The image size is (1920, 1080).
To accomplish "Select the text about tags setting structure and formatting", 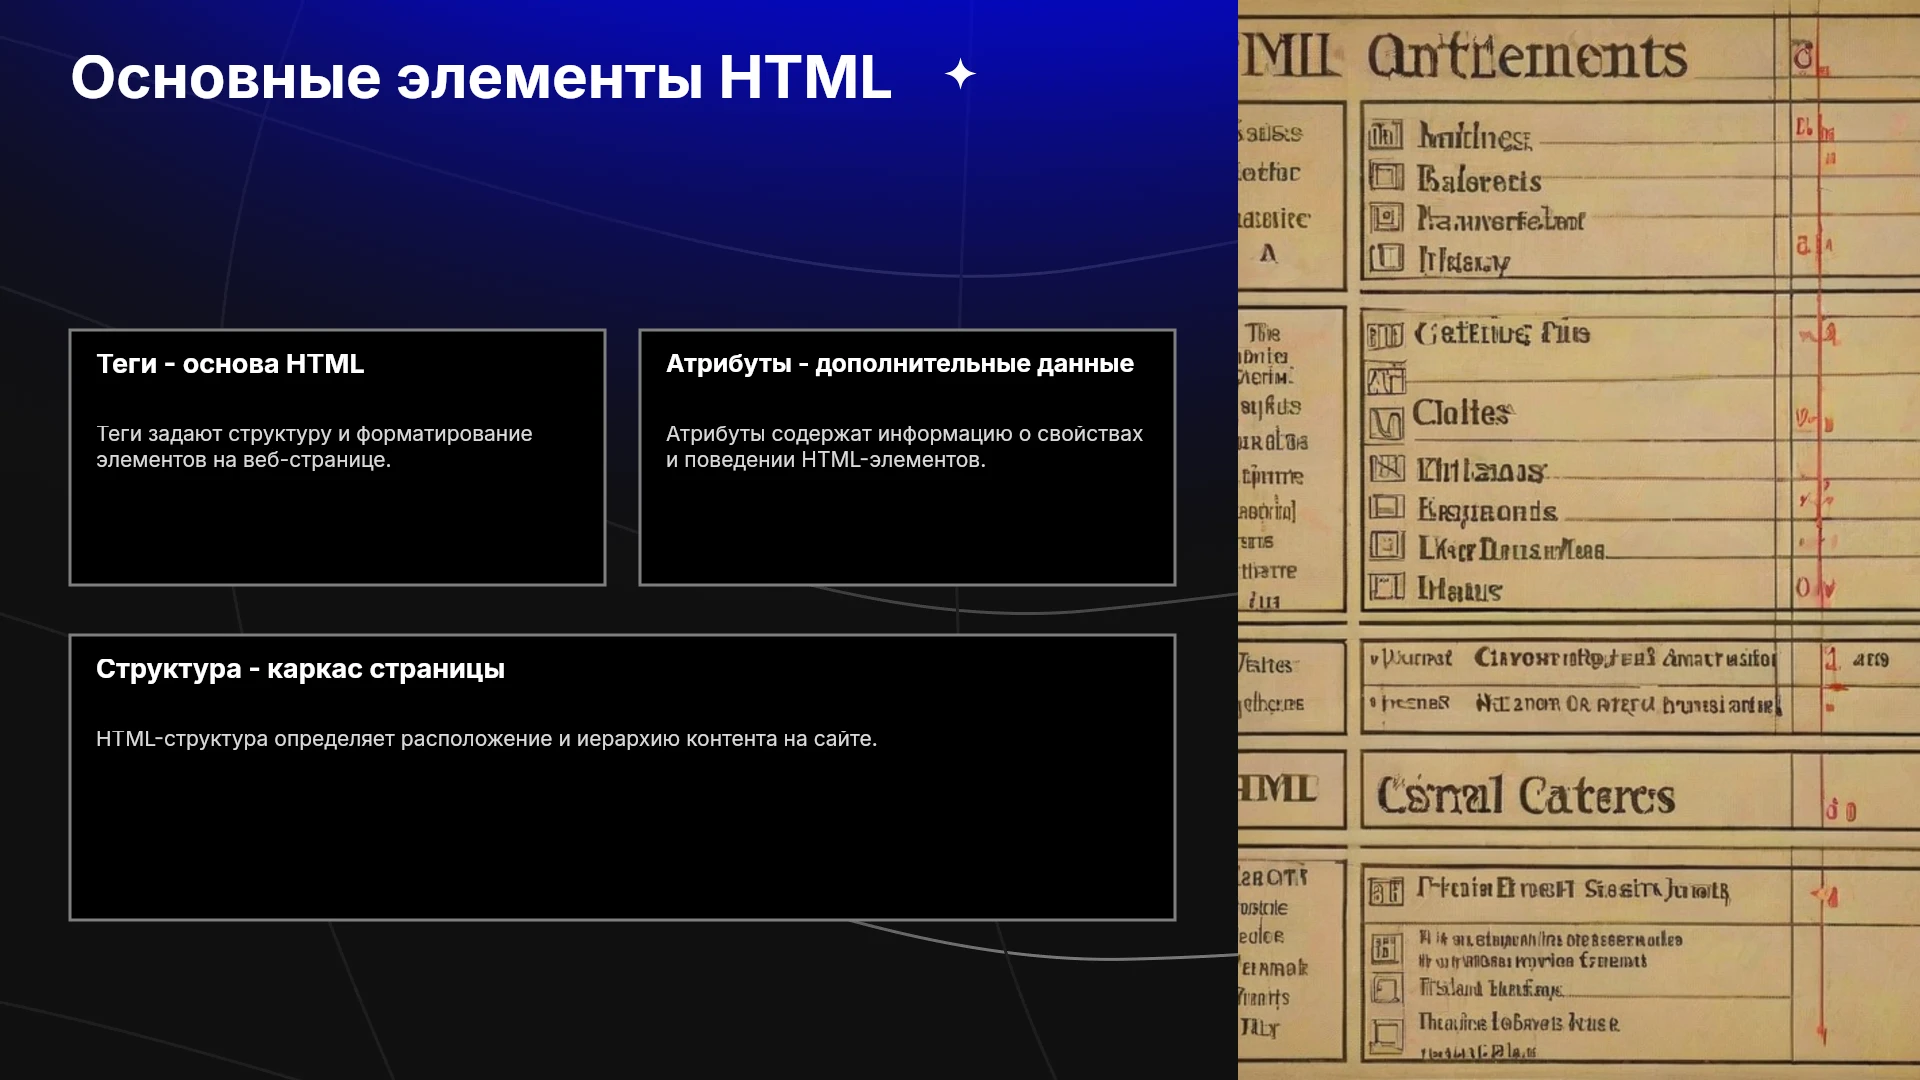I will (x=314, y=447).
